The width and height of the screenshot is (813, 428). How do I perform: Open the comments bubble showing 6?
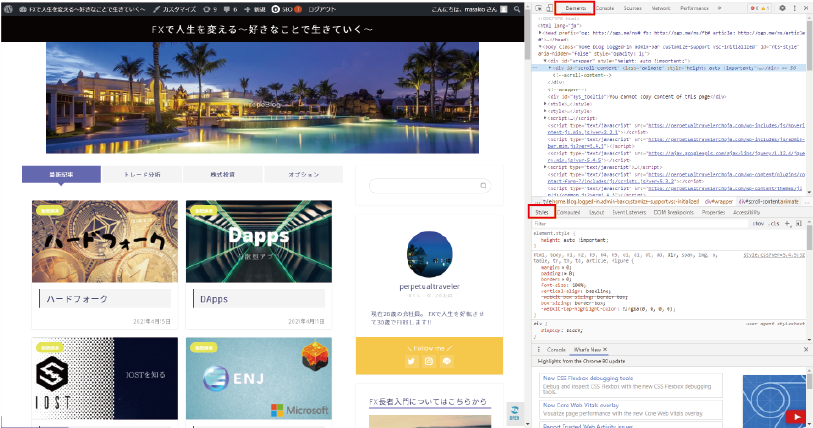tap(231, 9)
